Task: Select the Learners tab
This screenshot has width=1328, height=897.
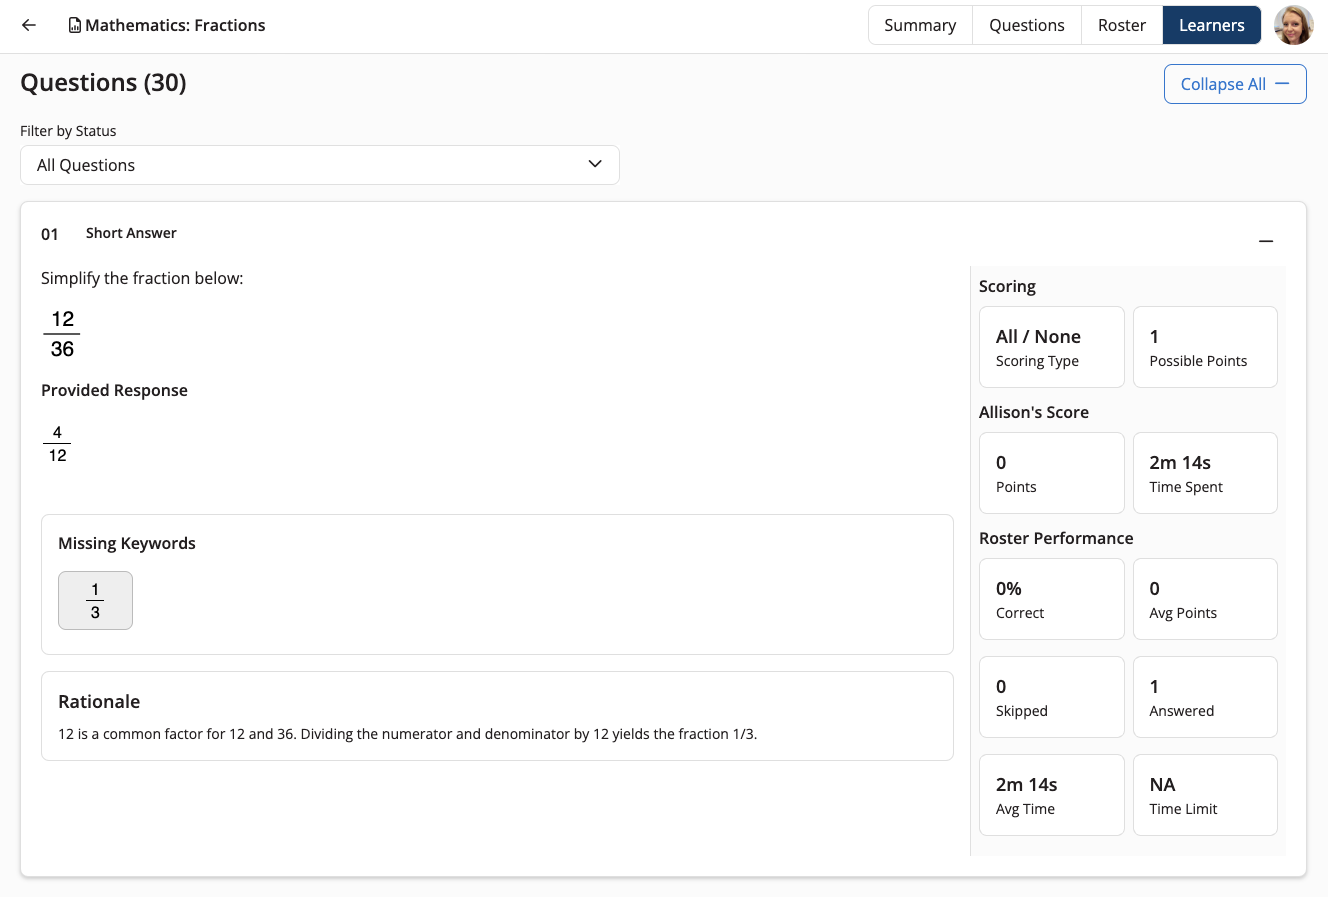Action: 1212,25
